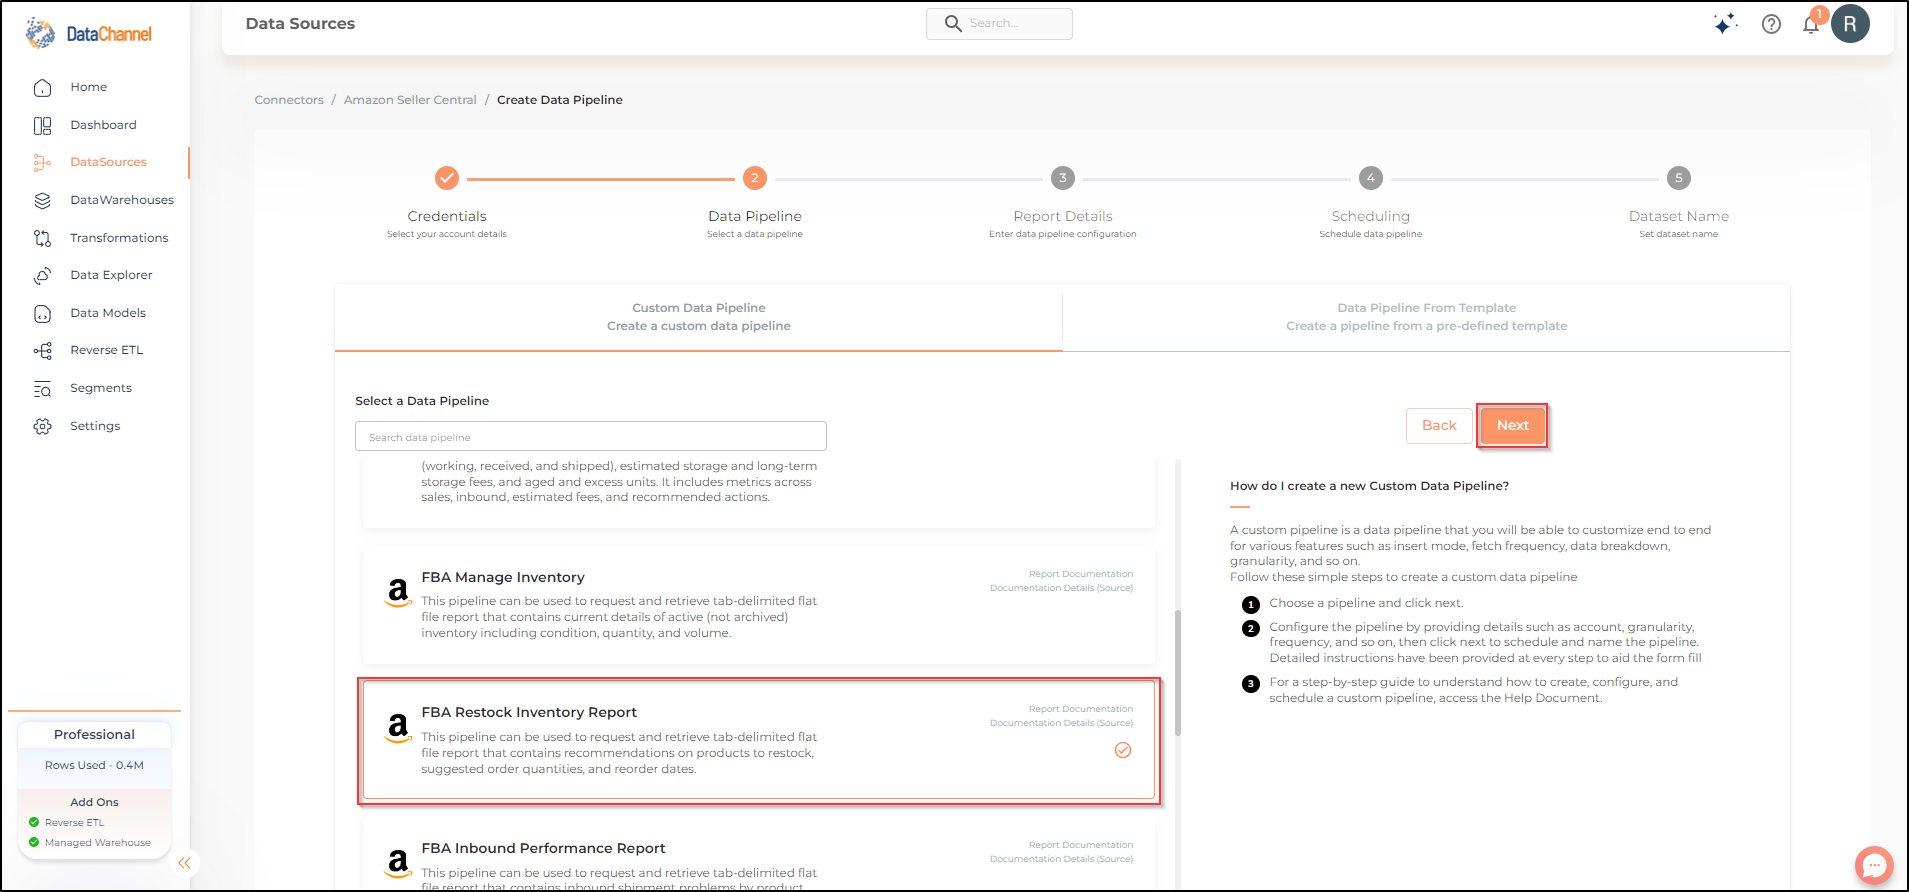Open Dashboard via its layout icon
This screenshot has width=1909, height=892.
click(x=42, y=126)
